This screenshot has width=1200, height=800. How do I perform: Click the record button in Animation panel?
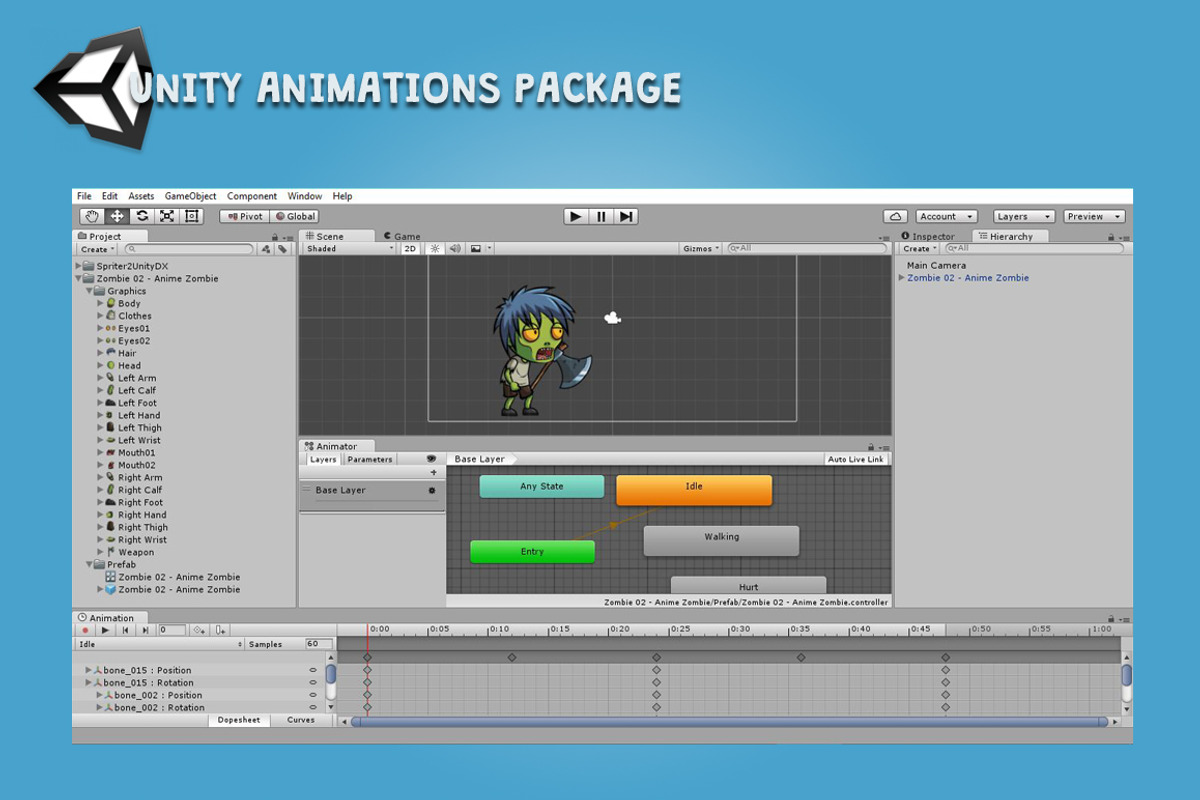click(85, 630)
